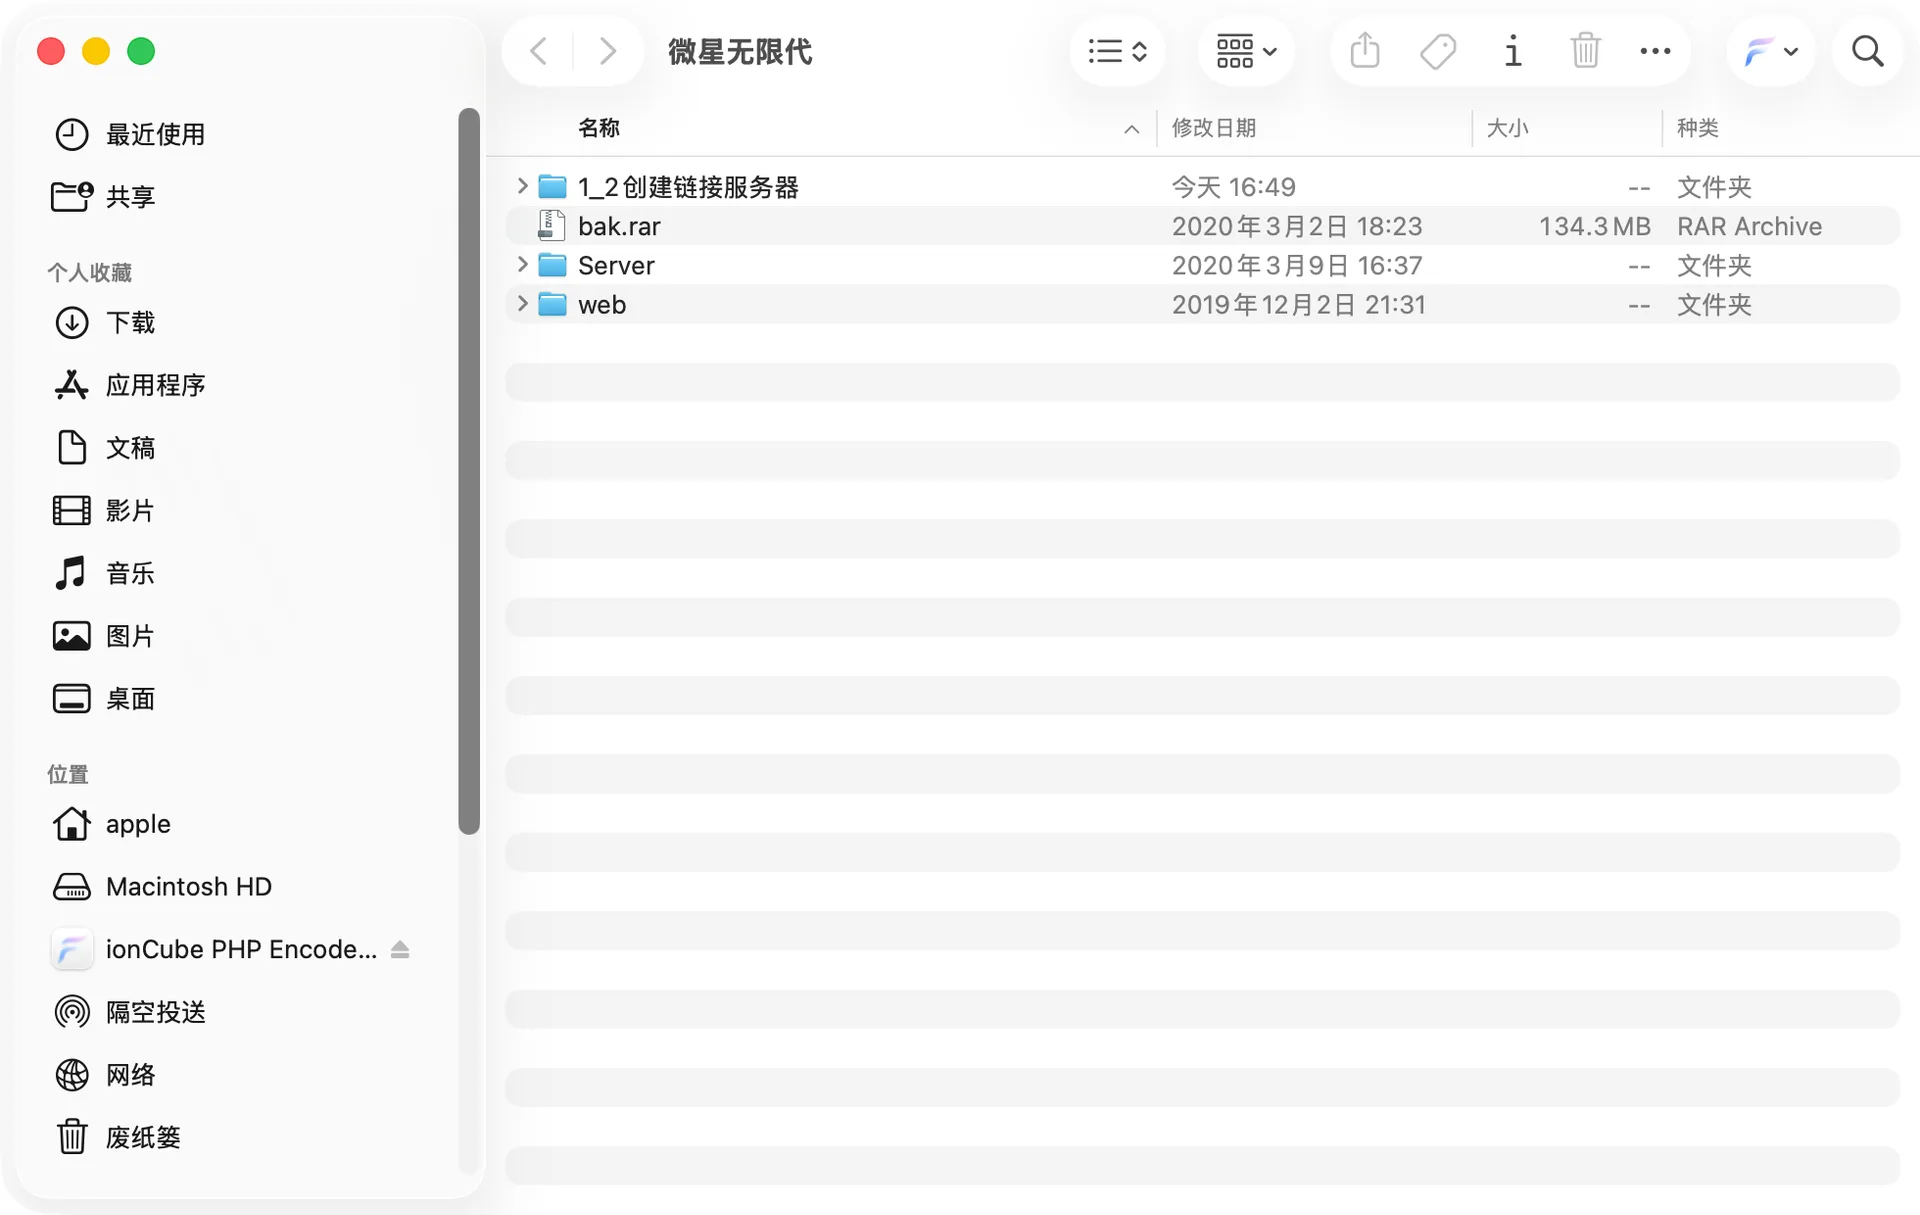Click the trash icon in the toolbar
Viewport: 1920px width, 1215px height.
tap(1585, 51)
